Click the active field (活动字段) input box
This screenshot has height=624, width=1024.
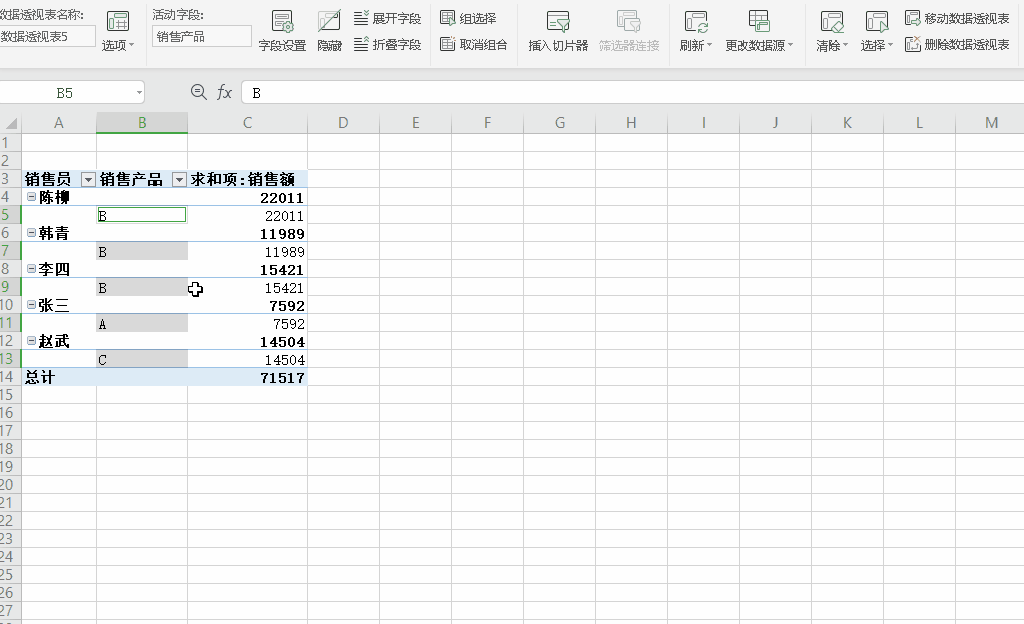click(x=202, y=36)
